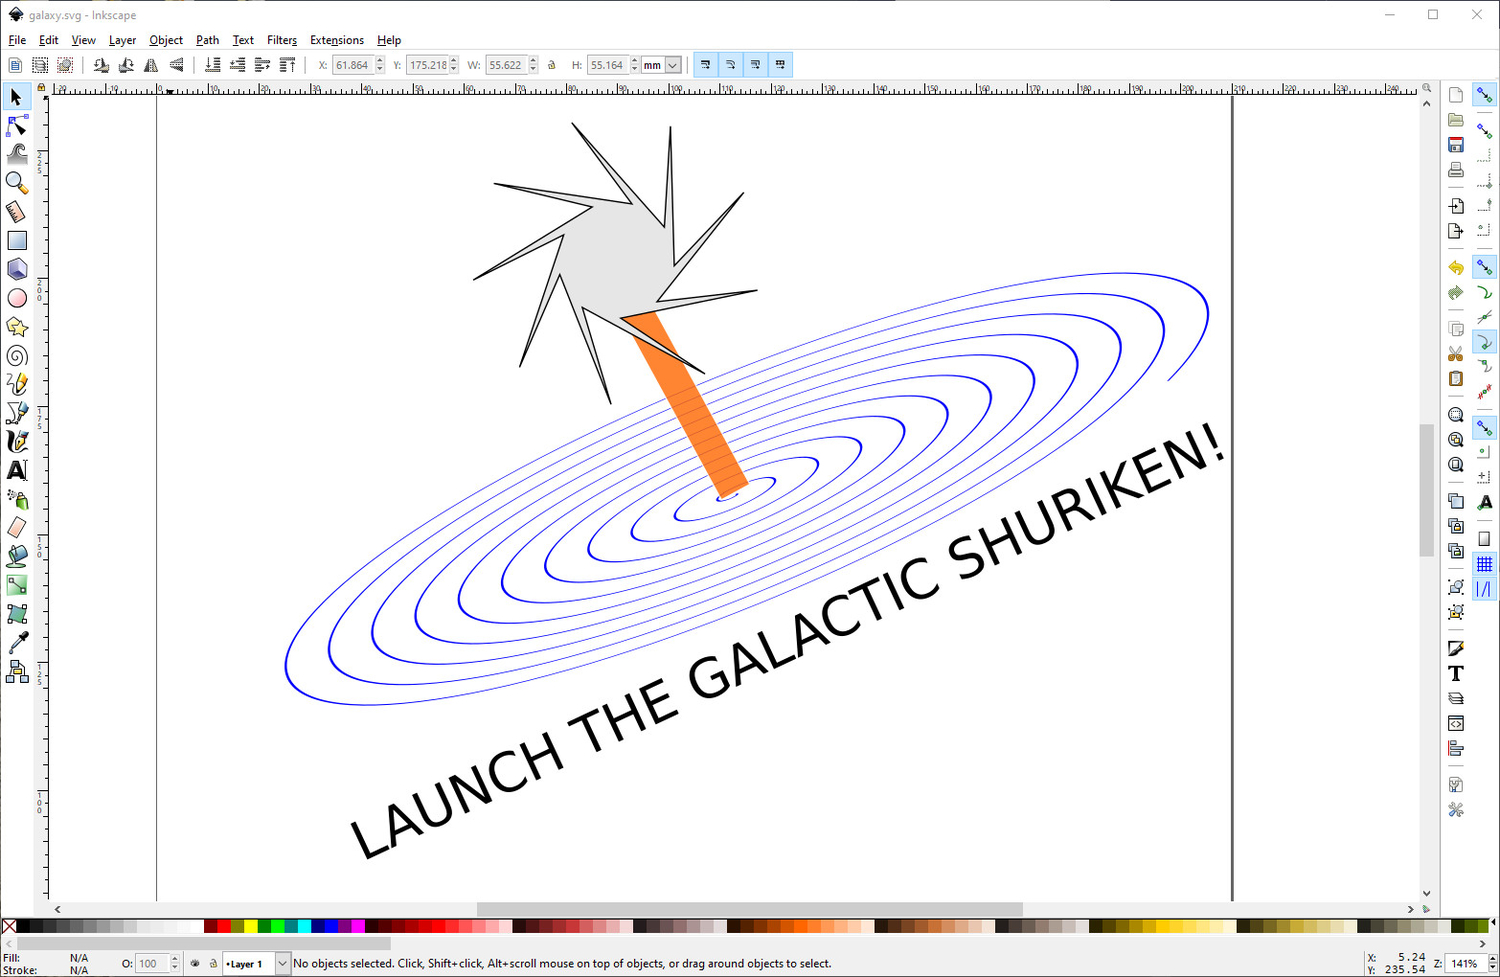
Task: Choose the Star and polygon tool
Action: (17, 327)
